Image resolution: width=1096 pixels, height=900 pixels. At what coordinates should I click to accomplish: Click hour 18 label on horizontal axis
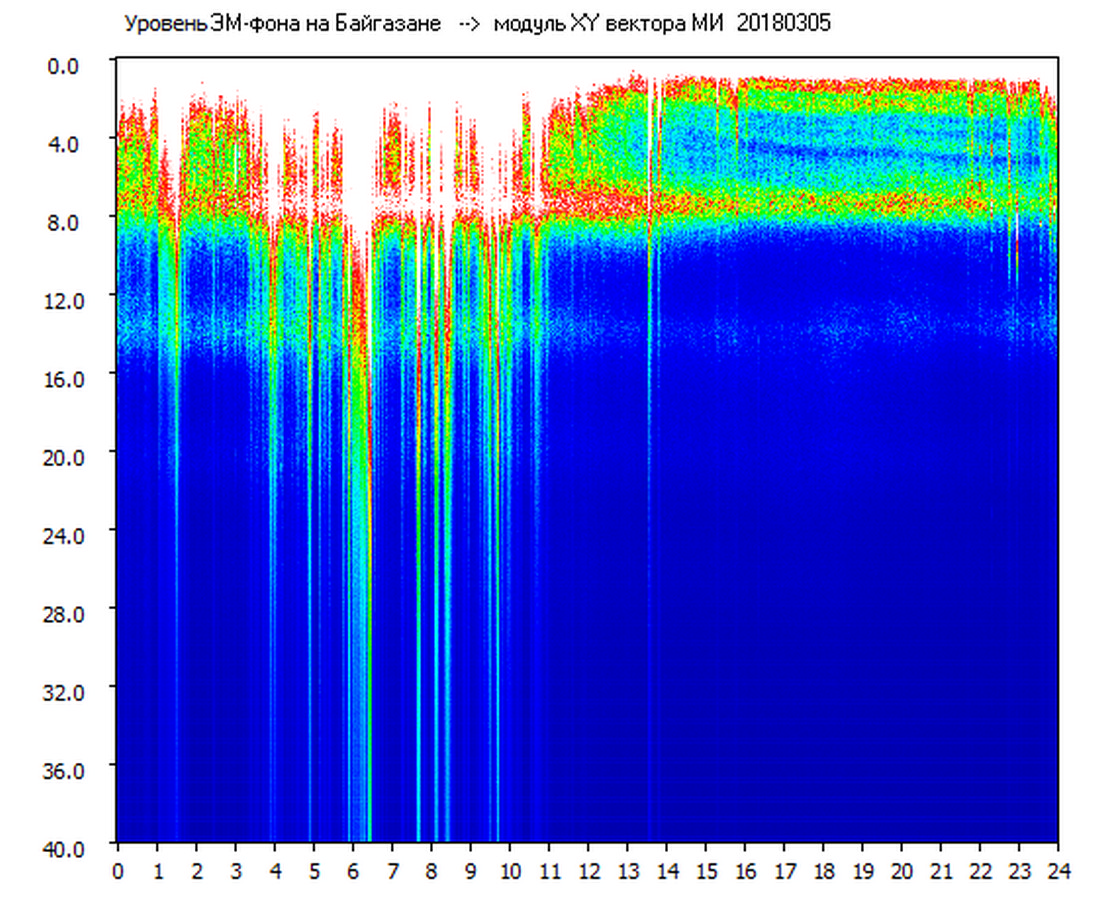(823, 871)
